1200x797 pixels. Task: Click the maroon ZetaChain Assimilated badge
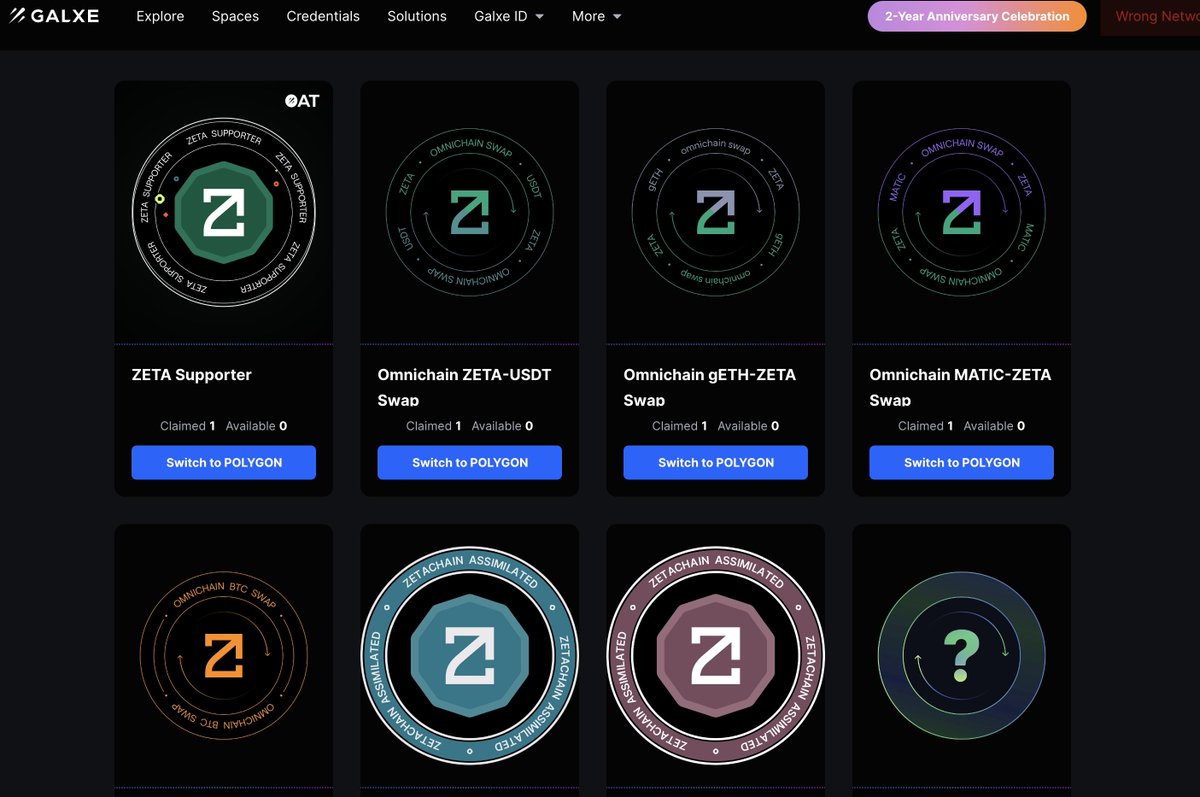coord(715,655)
